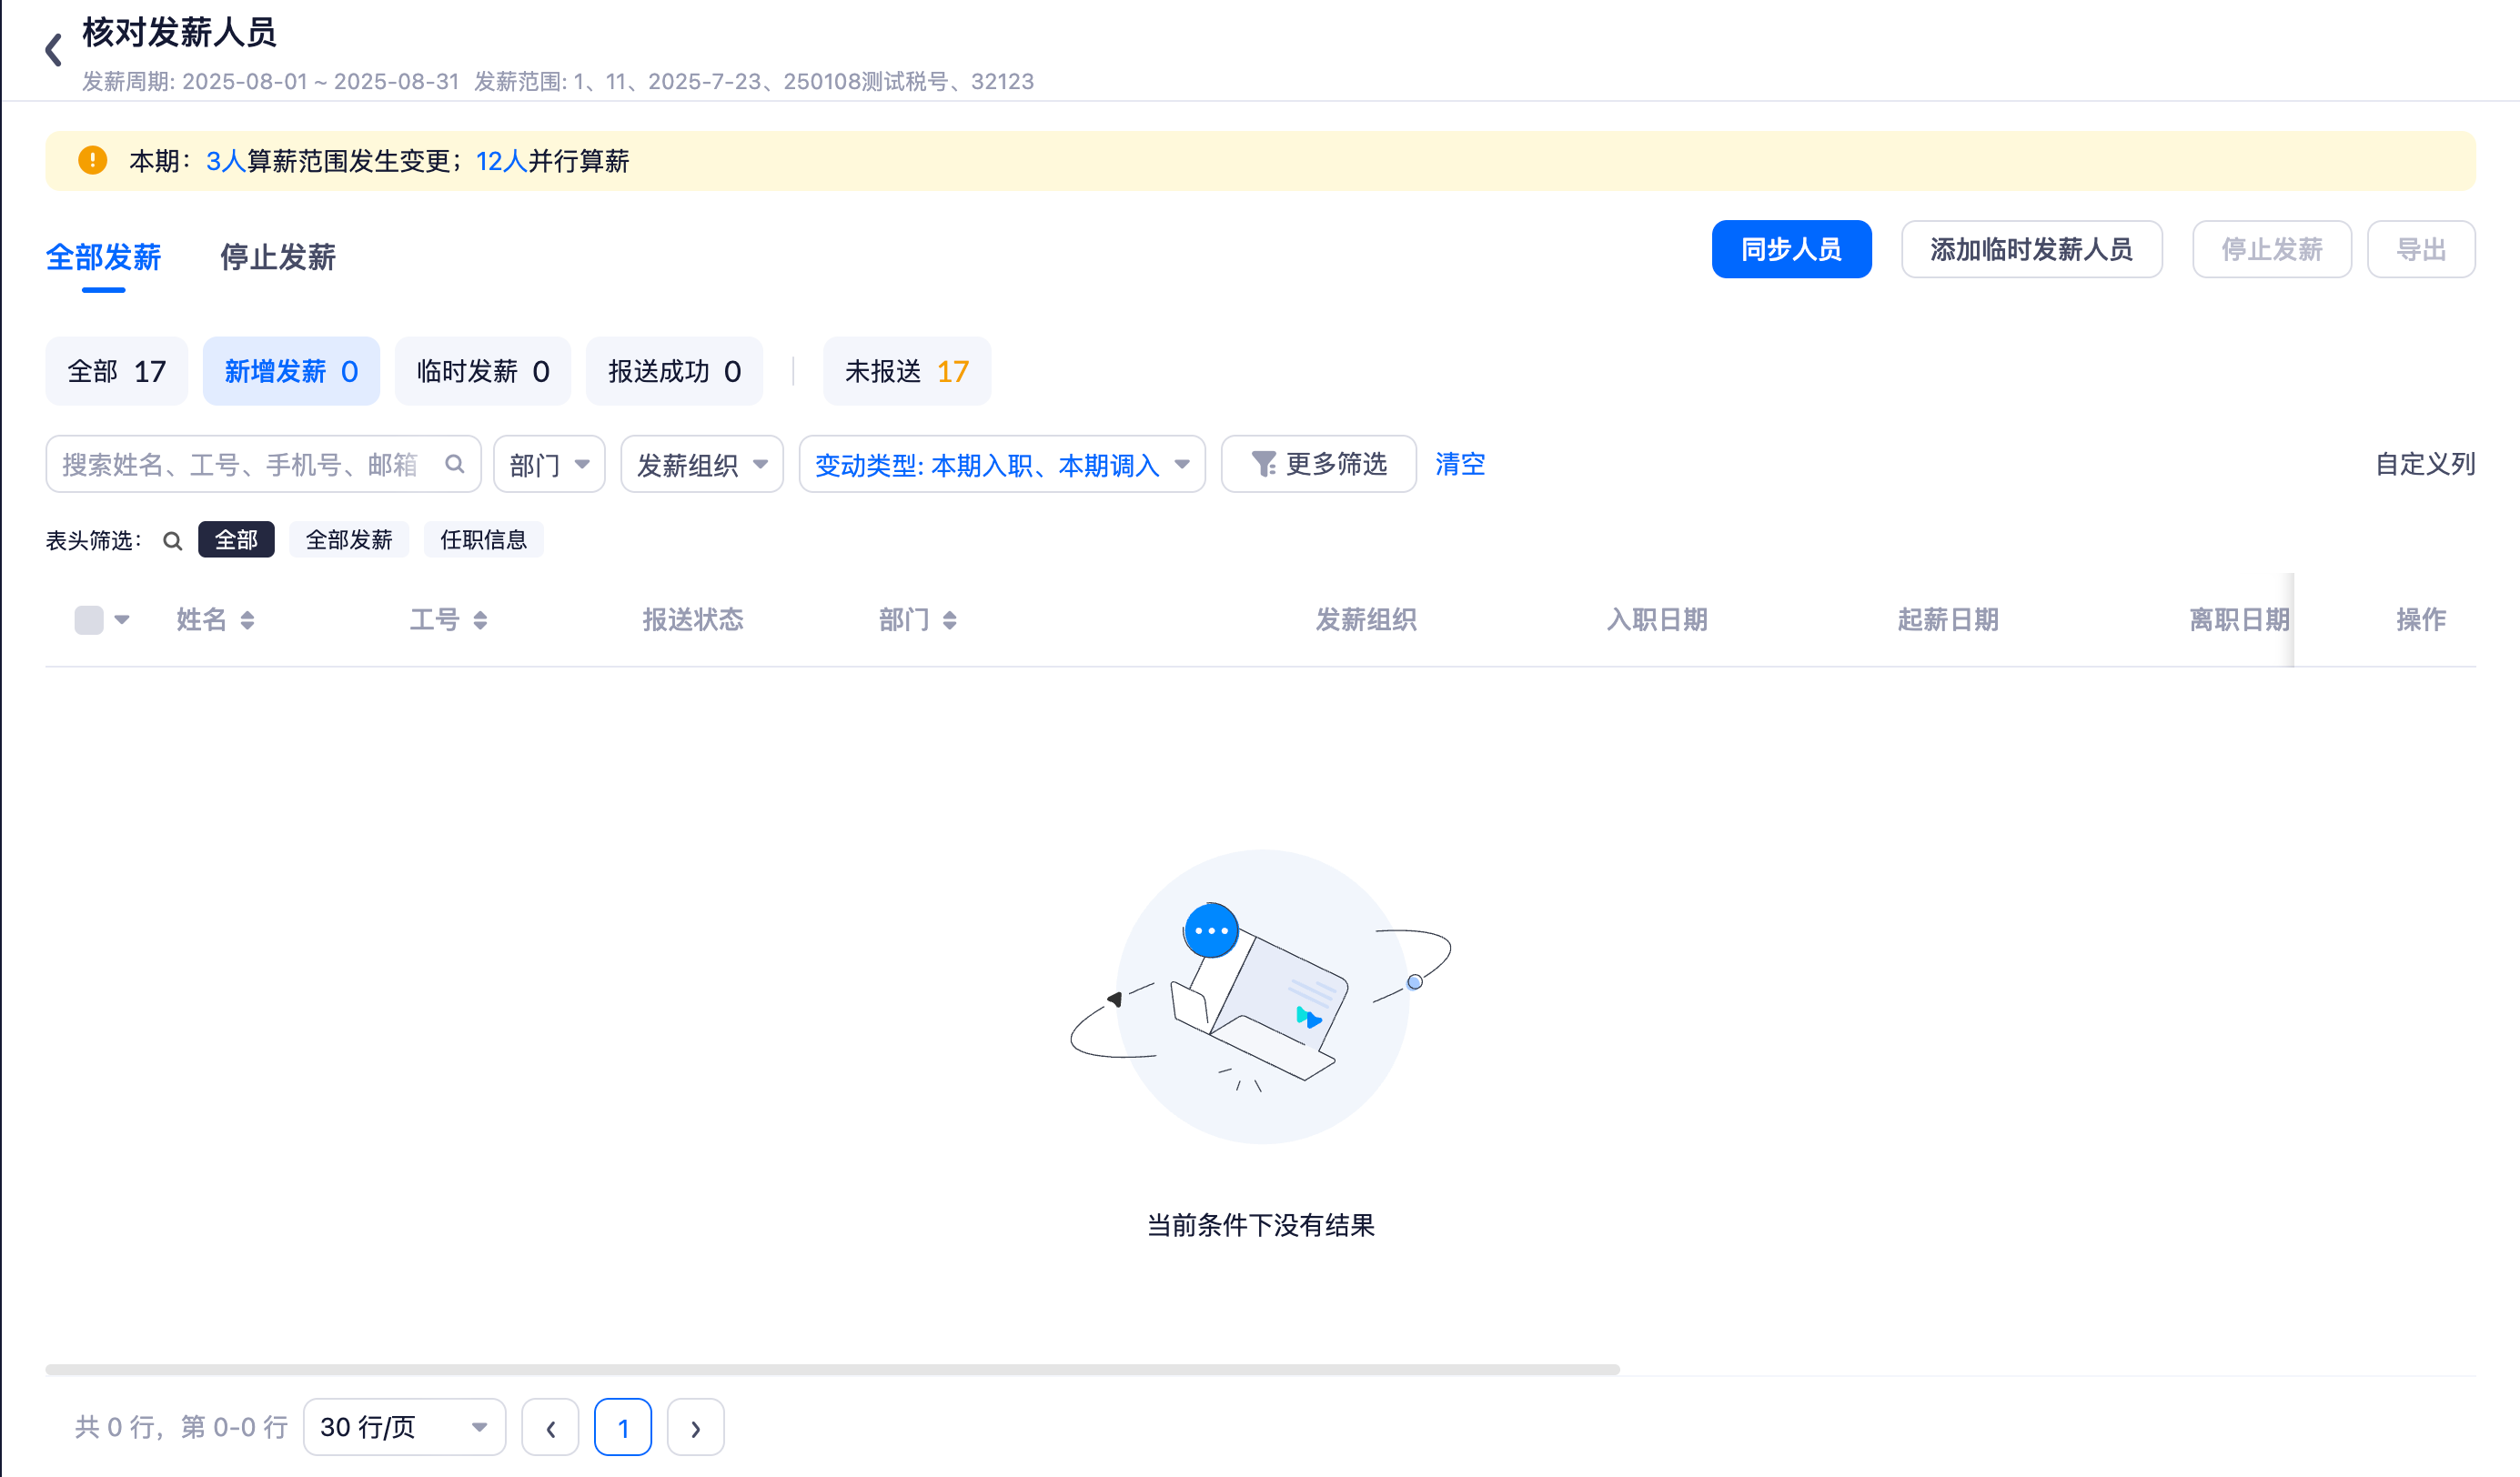
Task: Click the 入职日期 column header
Action: point(1657,620)
